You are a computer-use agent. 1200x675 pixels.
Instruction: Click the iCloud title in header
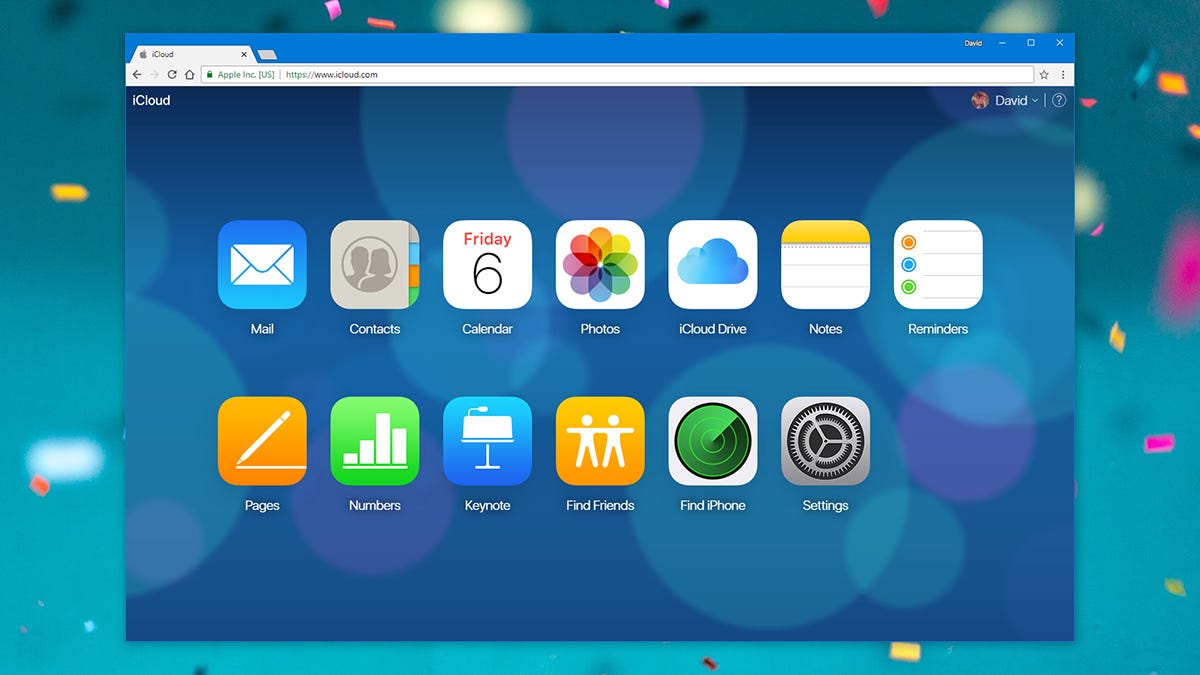click(x=151, y=100)
